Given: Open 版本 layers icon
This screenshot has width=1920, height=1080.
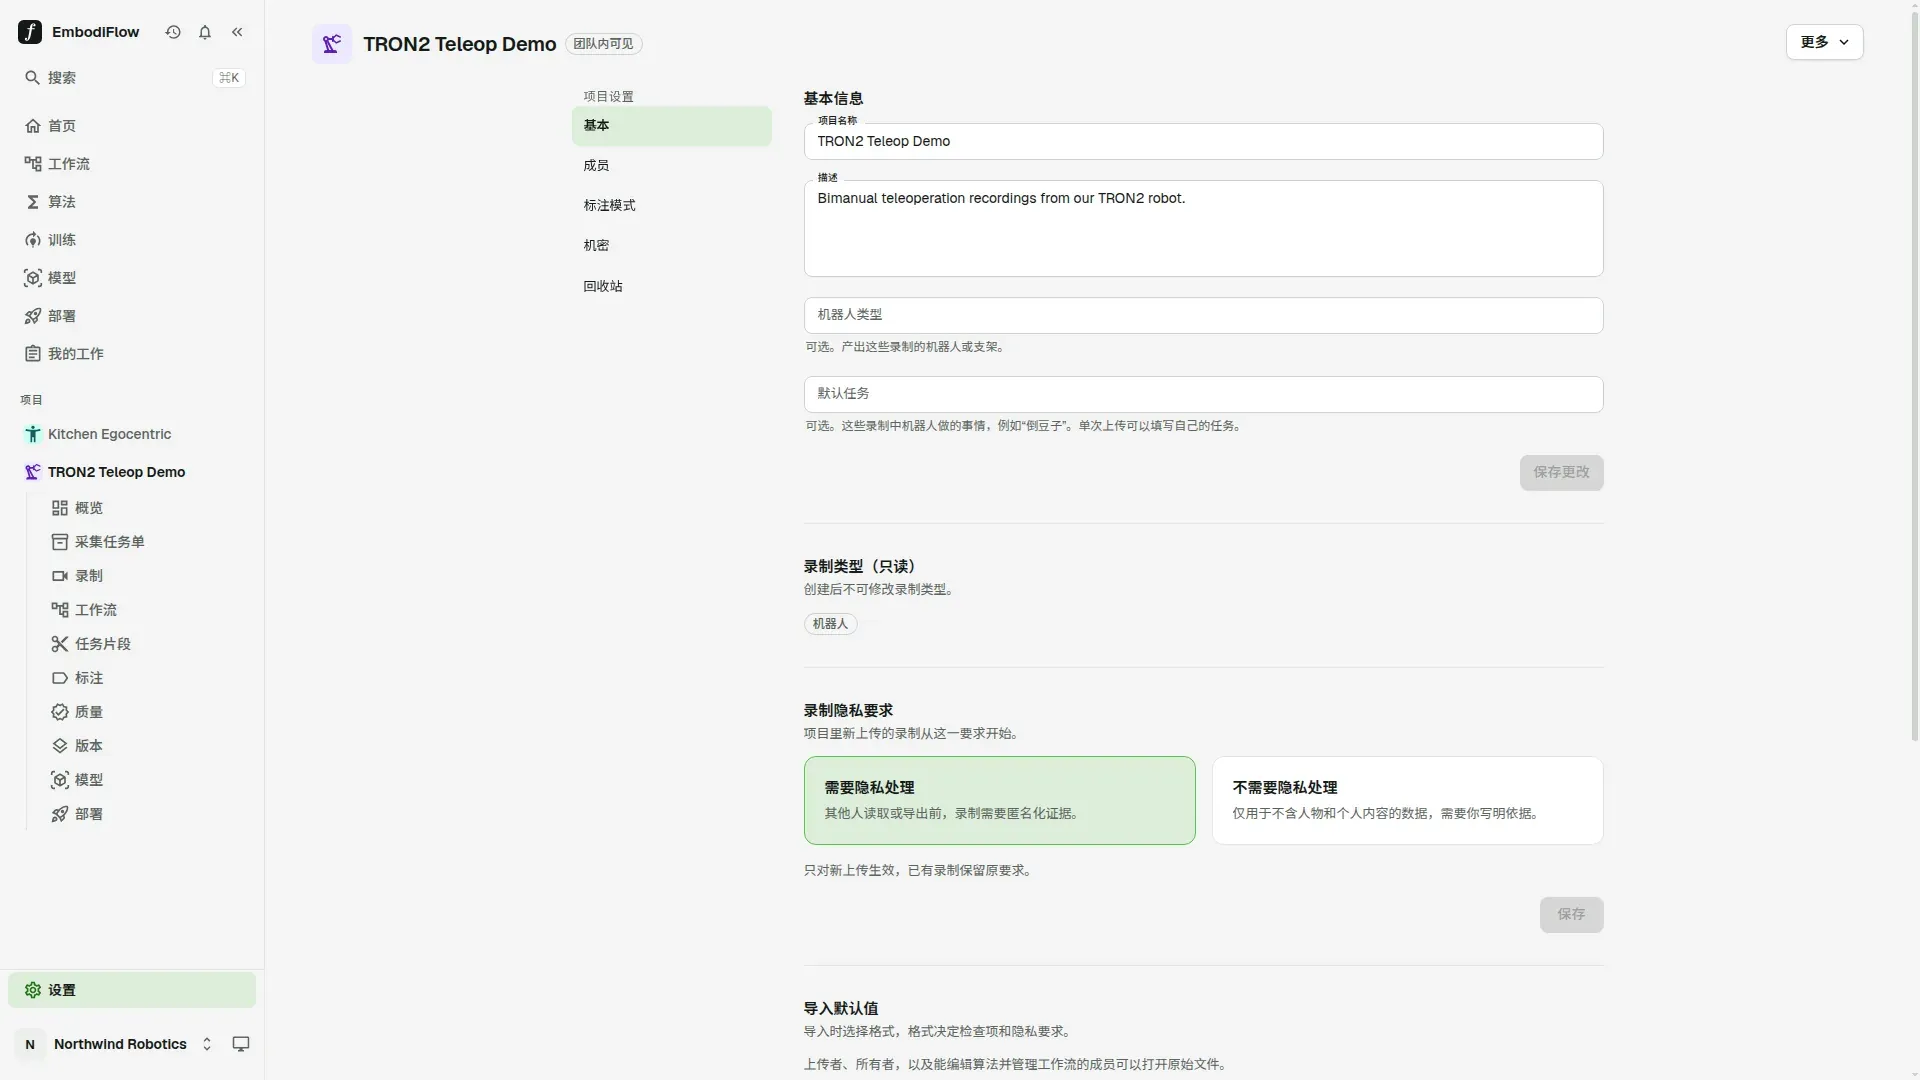Looking at the screenshot, I should pos(60,746).
